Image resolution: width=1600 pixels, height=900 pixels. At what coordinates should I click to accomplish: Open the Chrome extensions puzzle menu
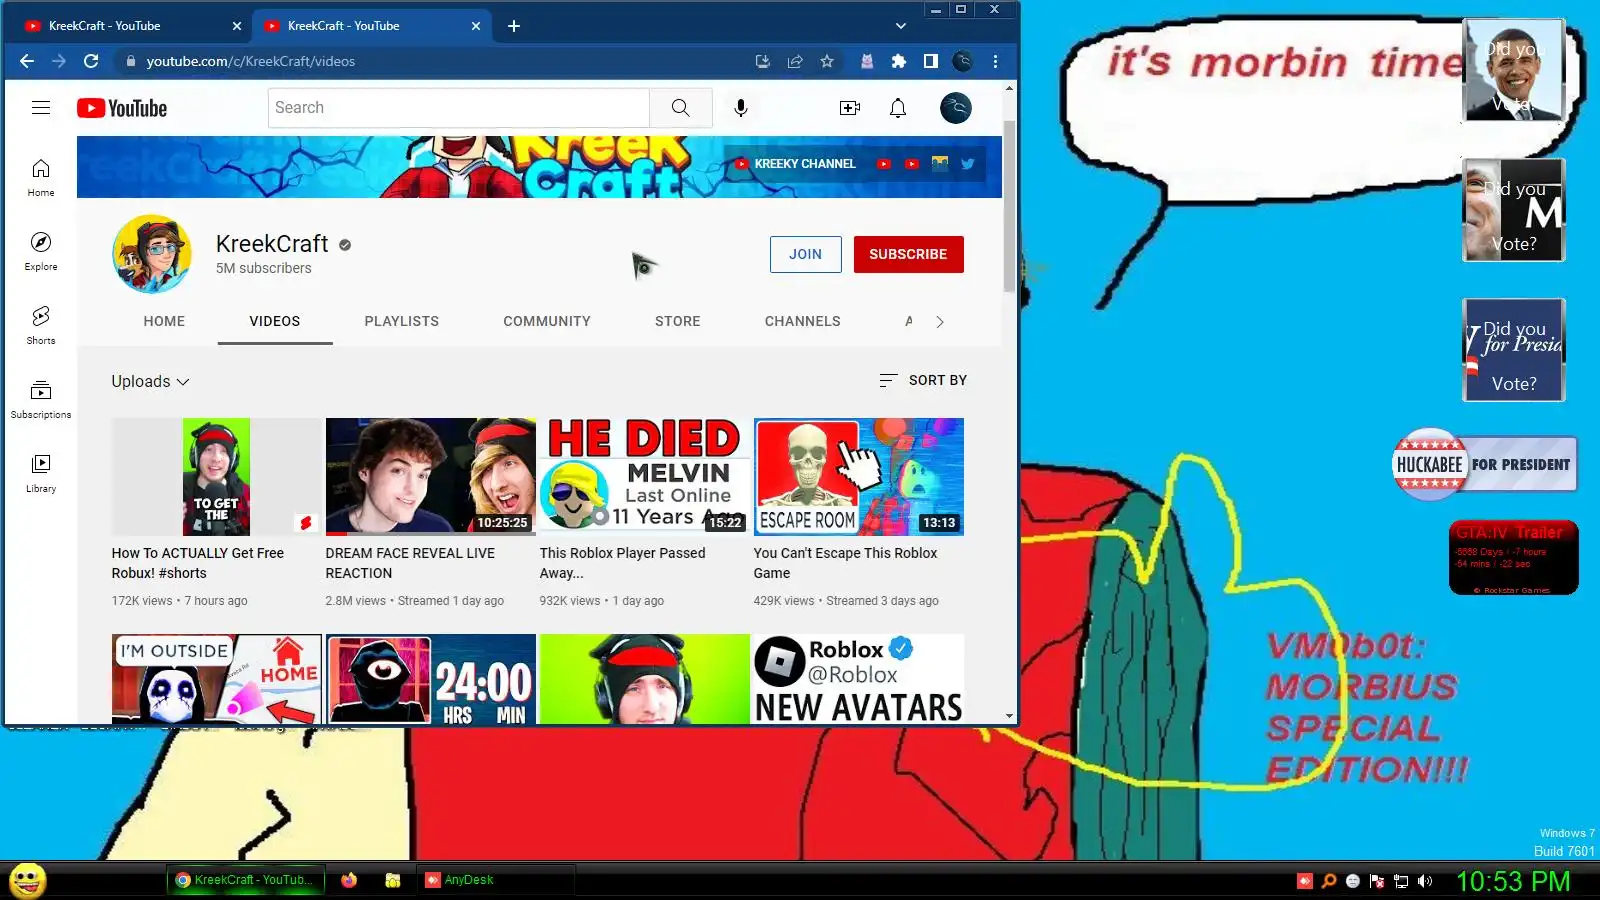click(899, 61)
